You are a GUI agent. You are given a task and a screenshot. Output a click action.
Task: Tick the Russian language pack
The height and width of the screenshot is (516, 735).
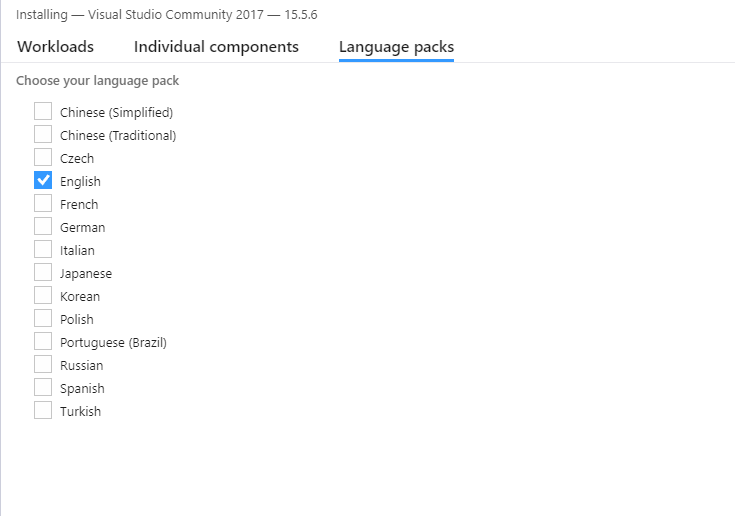[x=43, y=364]
